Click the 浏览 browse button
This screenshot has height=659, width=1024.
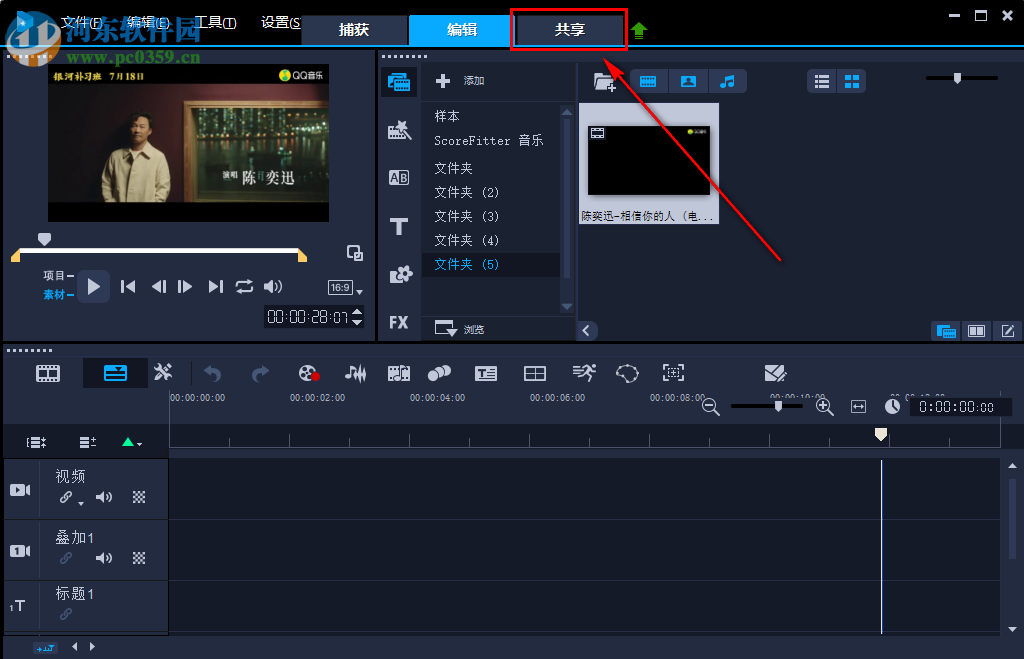[461, 329]
